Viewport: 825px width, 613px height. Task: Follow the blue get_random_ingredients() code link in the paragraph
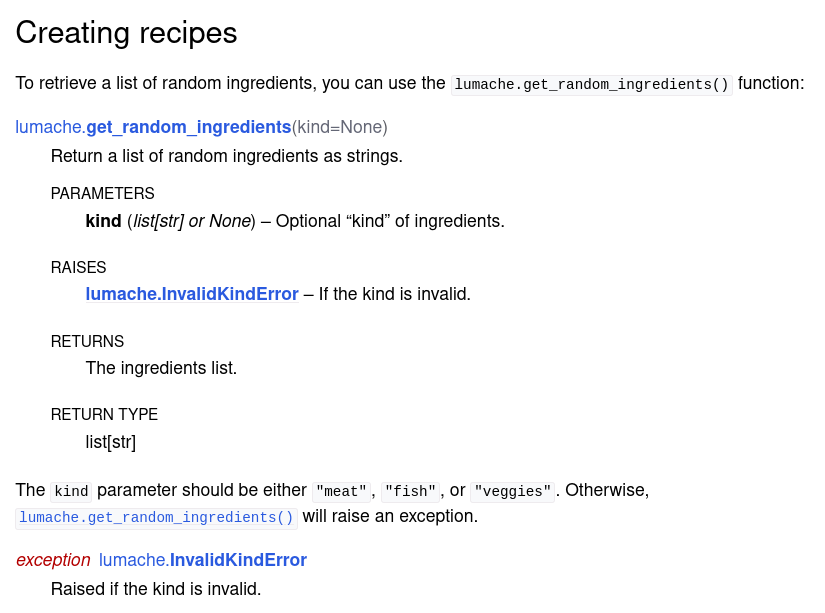156,517
